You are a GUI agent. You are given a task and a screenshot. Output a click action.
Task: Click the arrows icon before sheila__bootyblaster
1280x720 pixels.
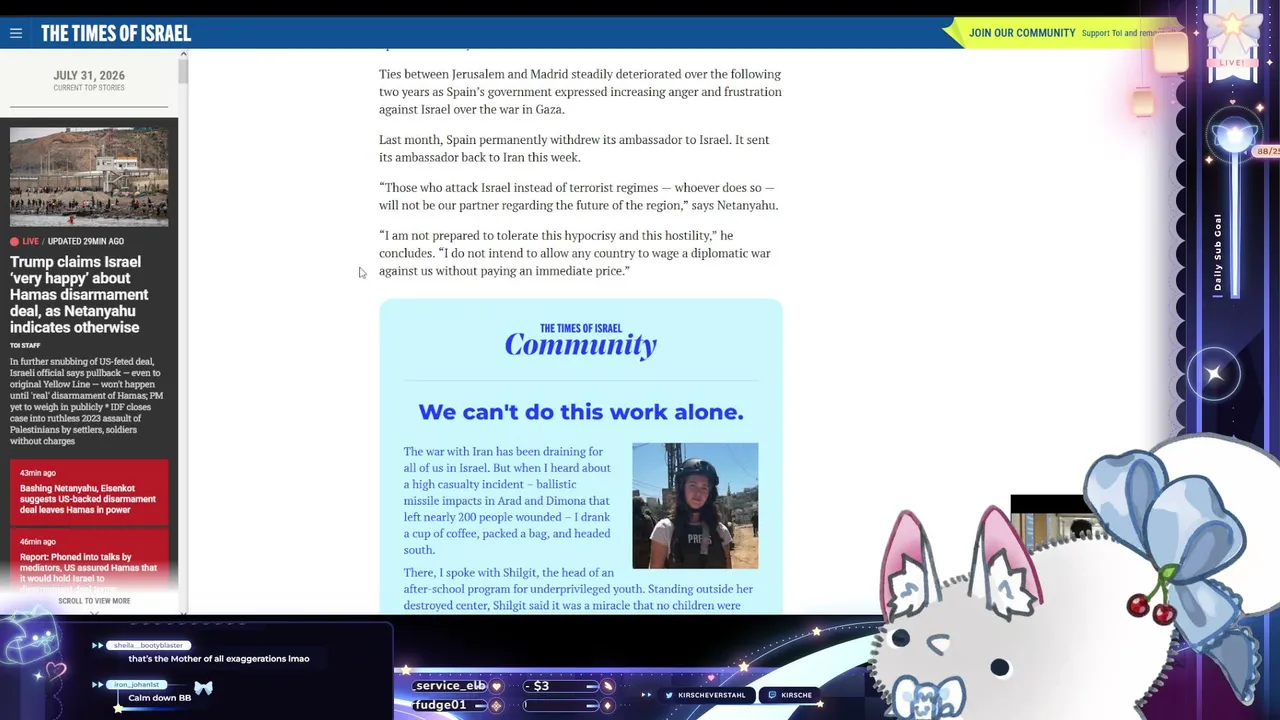coord(98,646)
